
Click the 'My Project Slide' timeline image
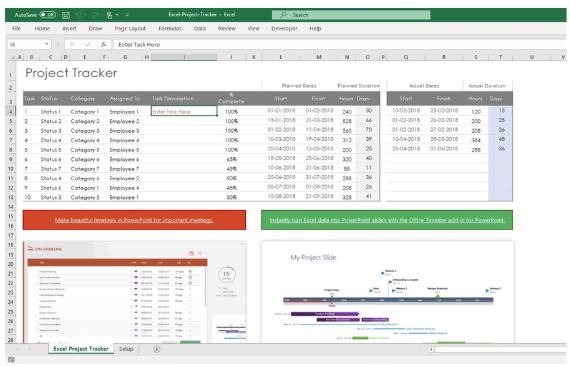tap(388, 292)
